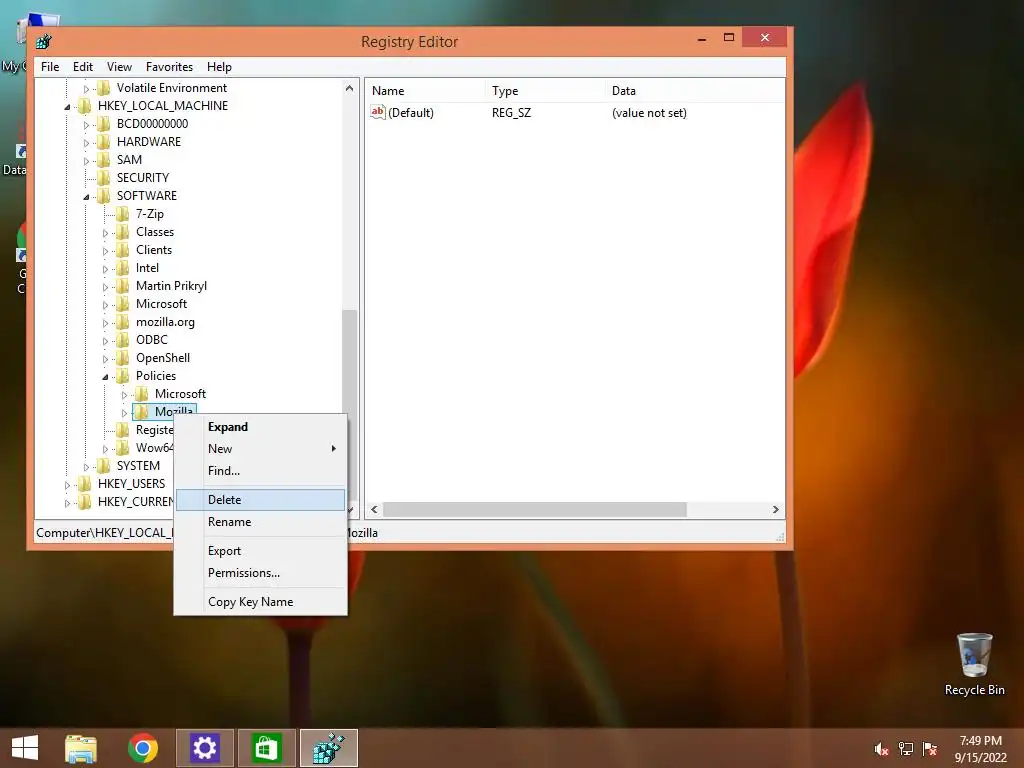Choose Find... in the context menu
Image resolution: width=1024 pixels, height=768 pixels.
(x=261, y=471)
